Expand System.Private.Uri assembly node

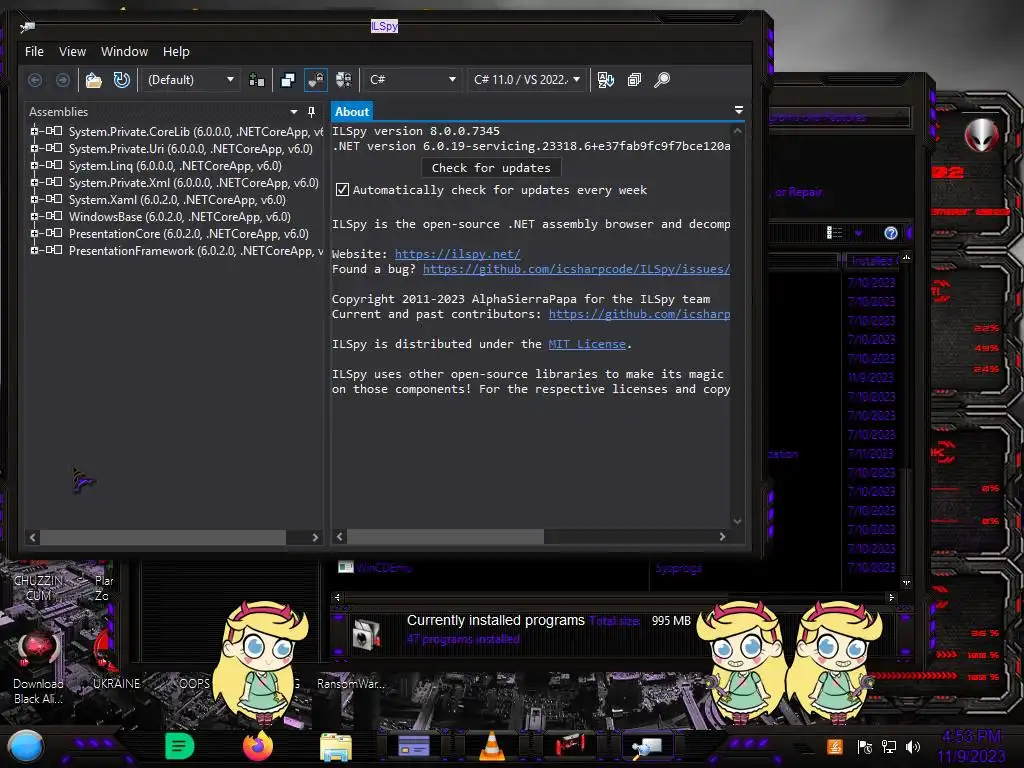pos(34,148)
